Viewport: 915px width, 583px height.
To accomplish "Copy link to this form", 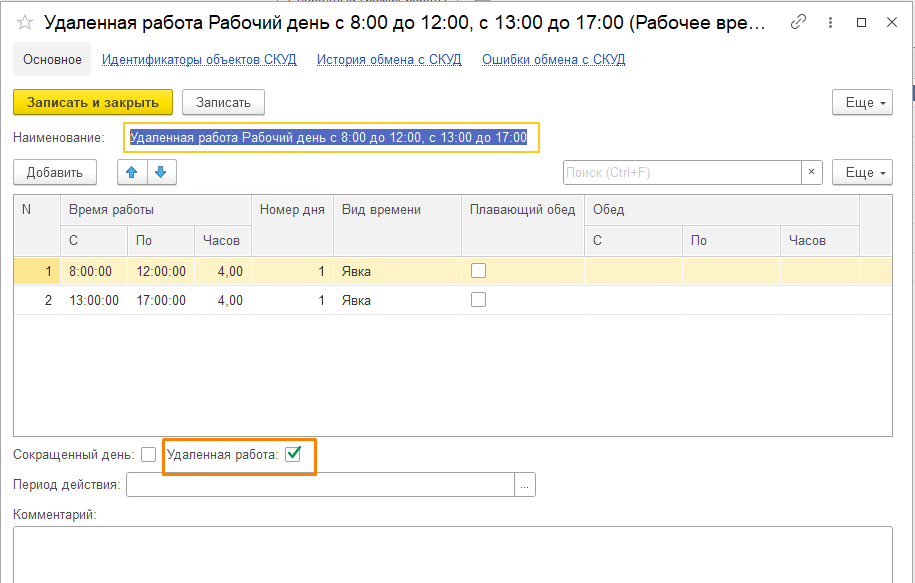I will click(x=797, y=22).
